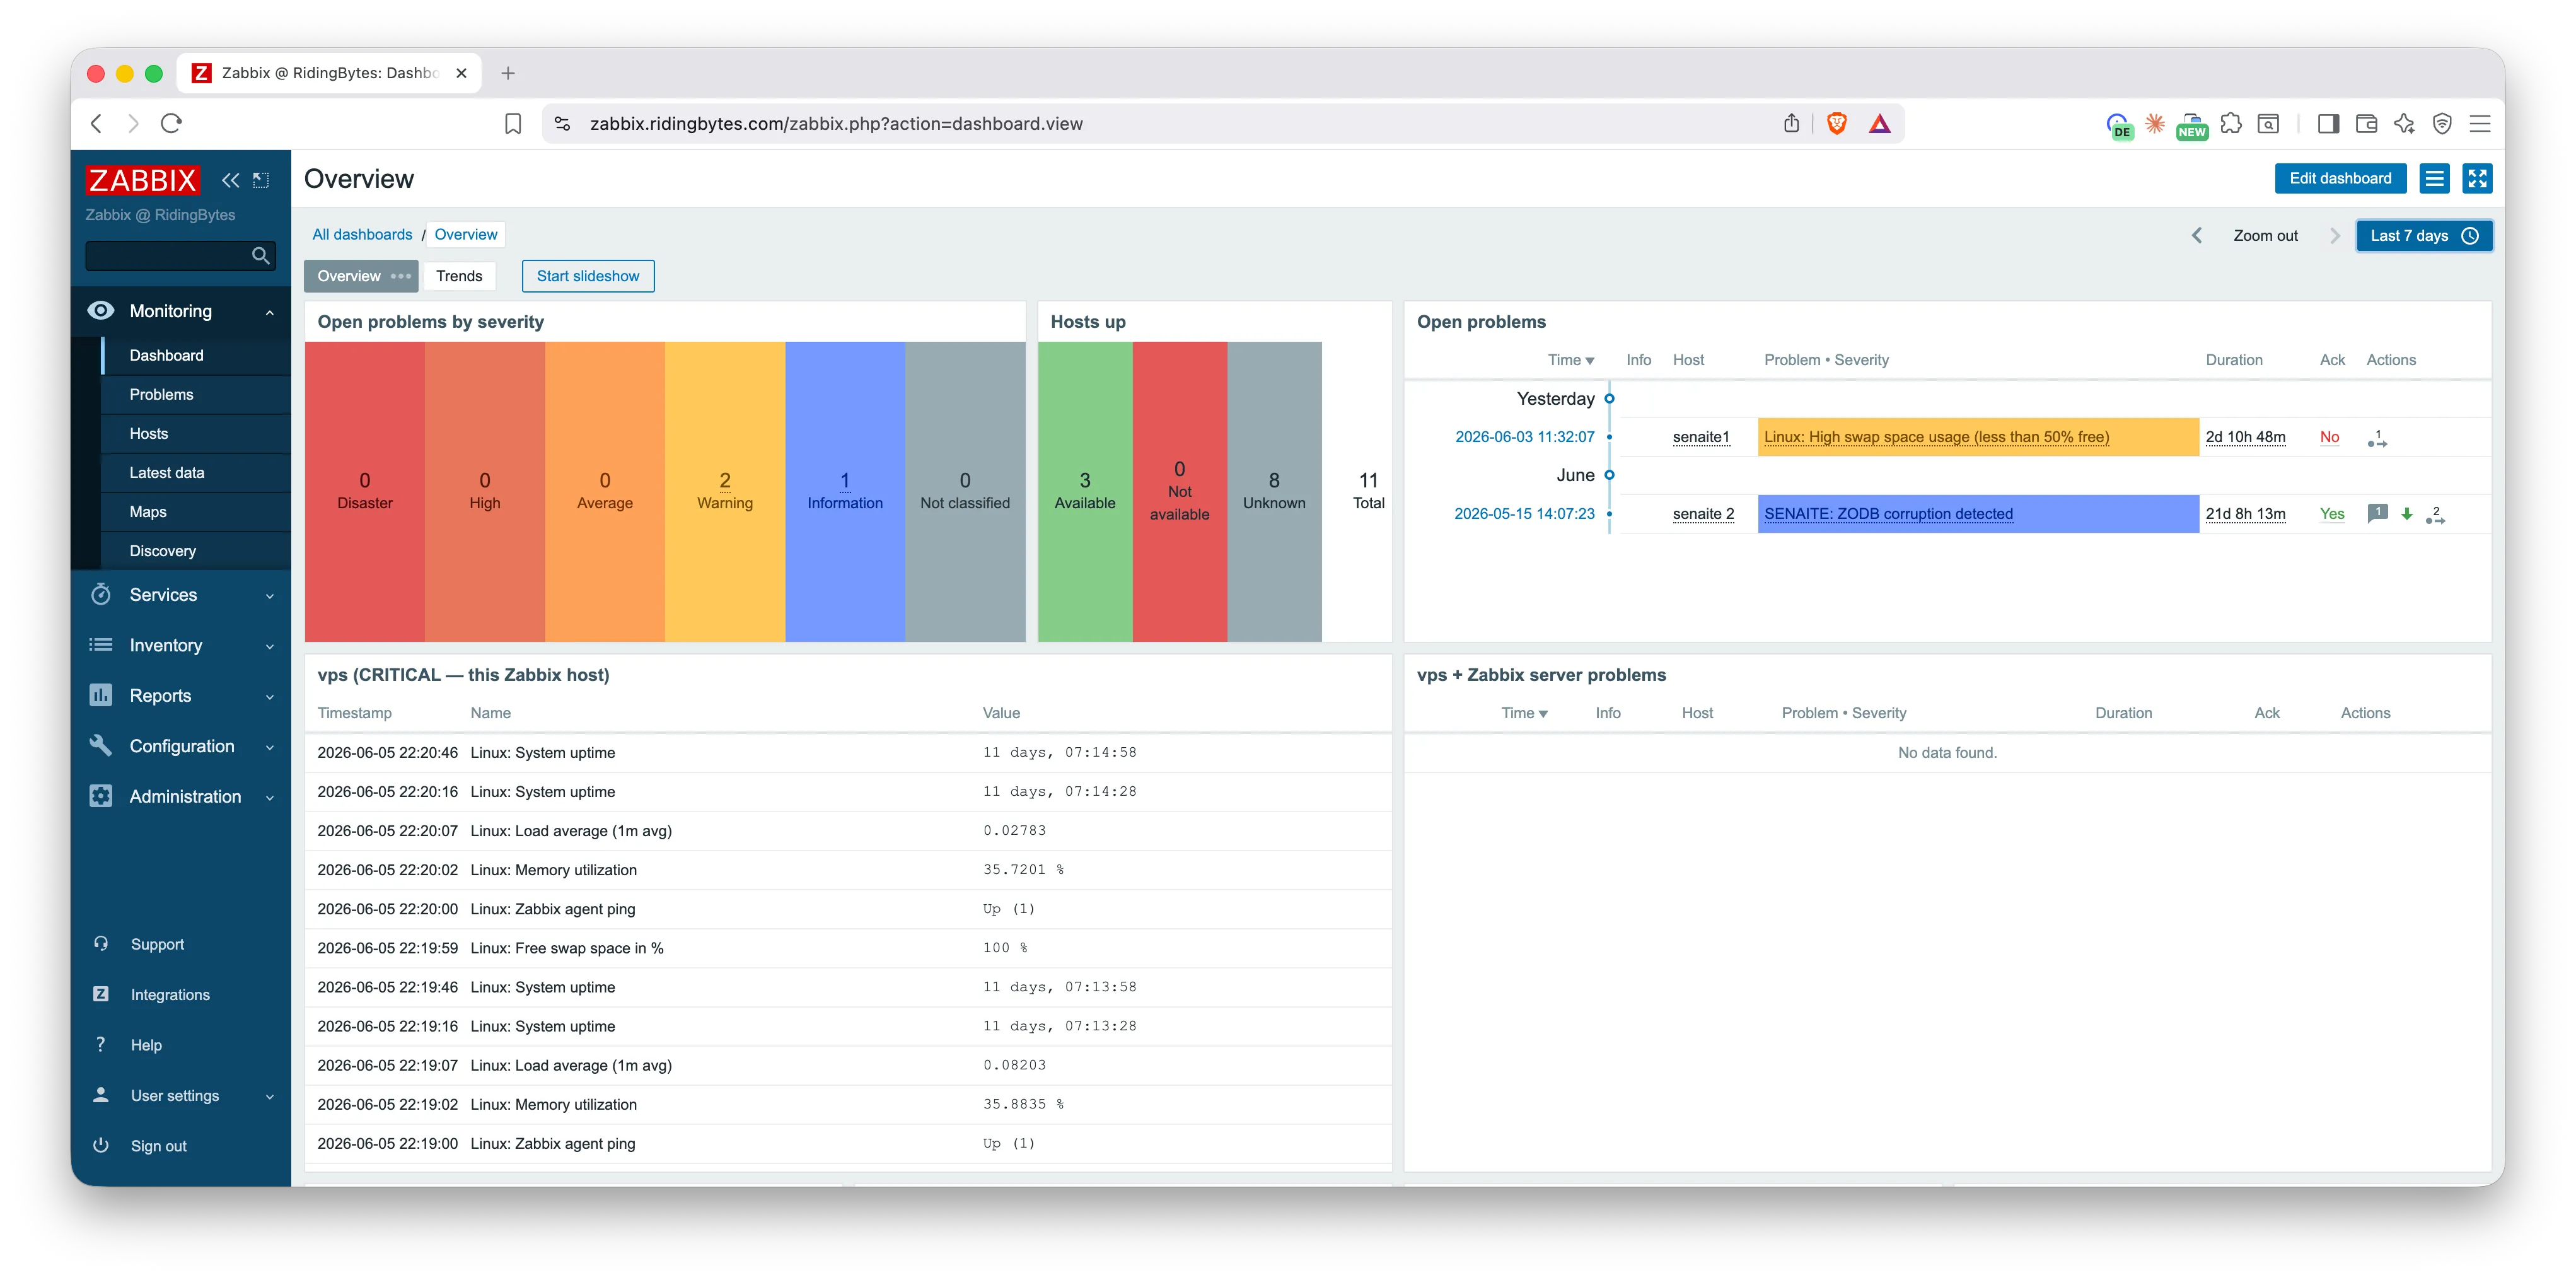Click the Monitoring eye icon
2576x1280 pixels.
(101, 311)
